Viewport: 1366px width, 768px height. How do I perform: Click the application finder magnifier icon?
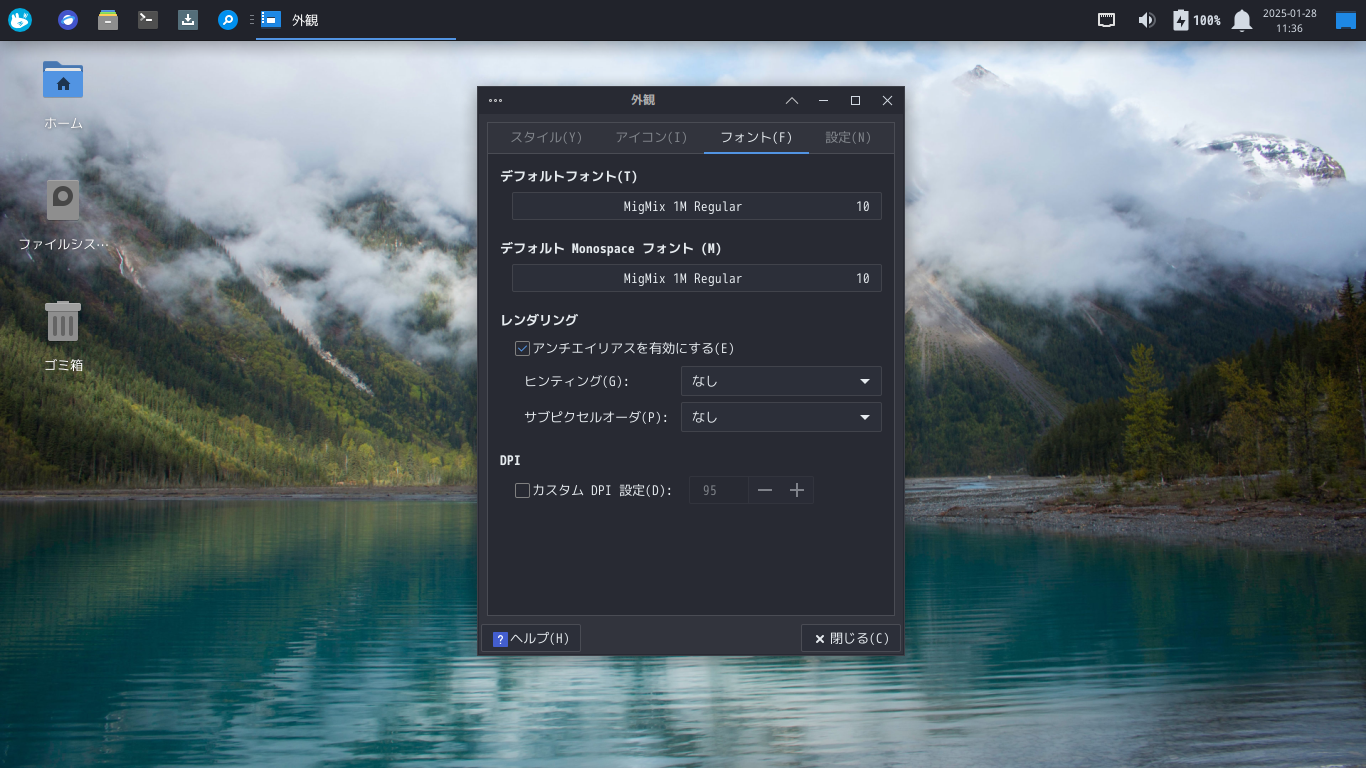(226, 19)
